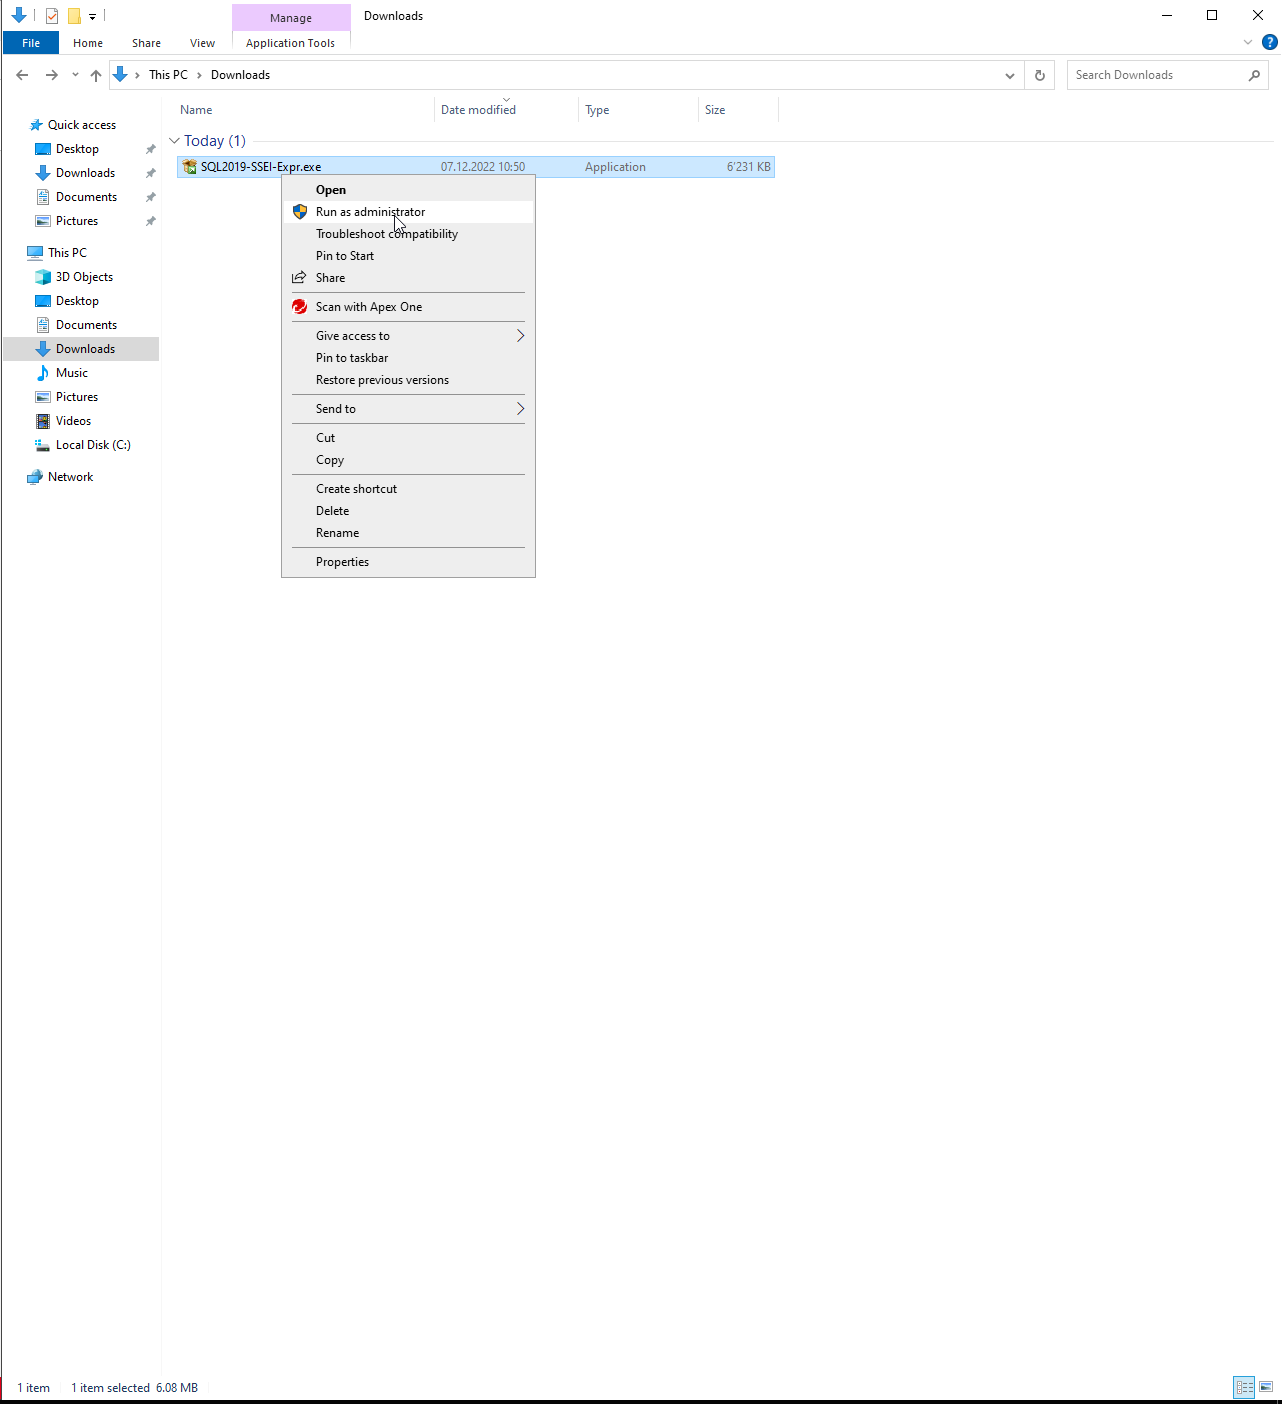Screen dimensions: 1282x1404
Task: Expand the Give access to submenu
Action: coord(408,336)
